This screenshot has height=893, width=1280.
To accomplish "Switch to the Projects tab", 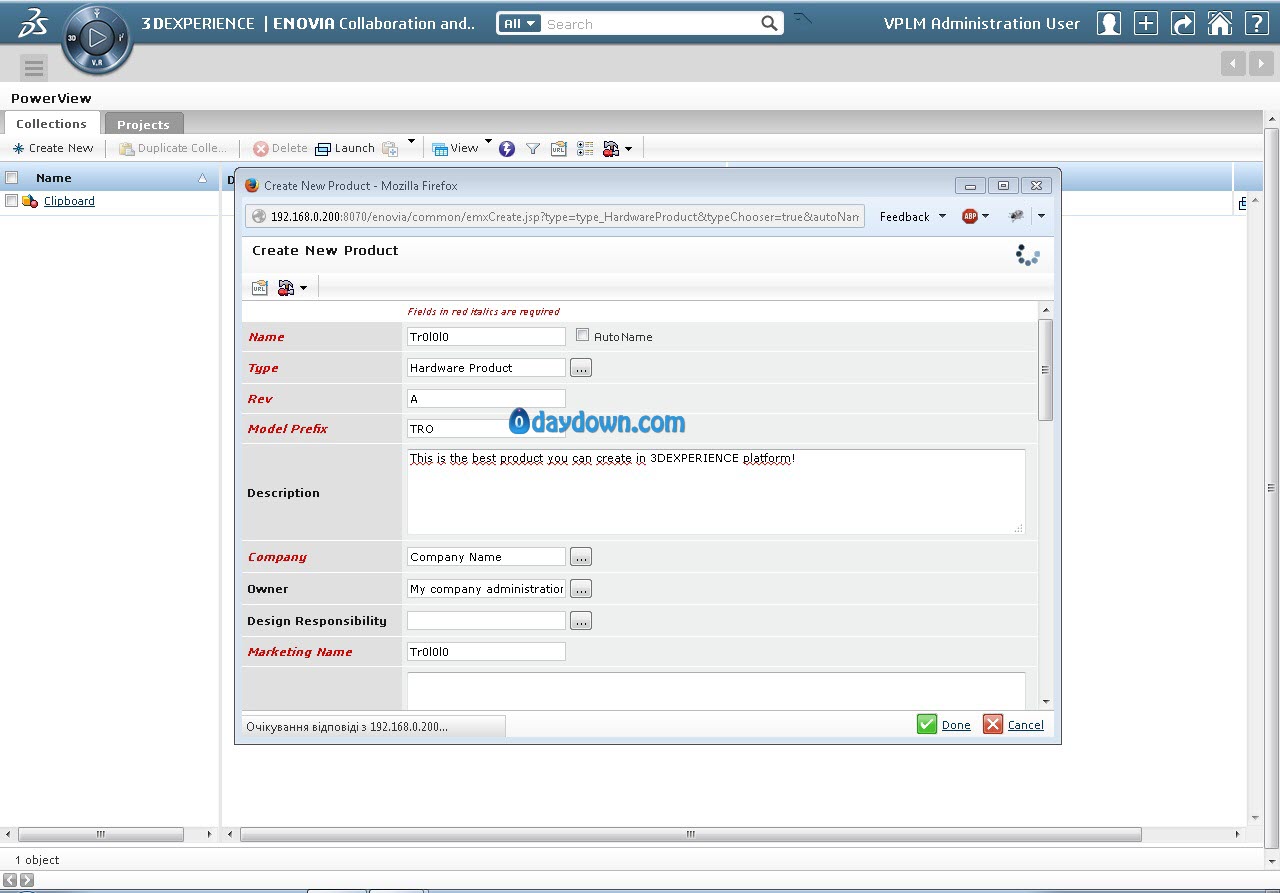I will (x=143, y=124).
